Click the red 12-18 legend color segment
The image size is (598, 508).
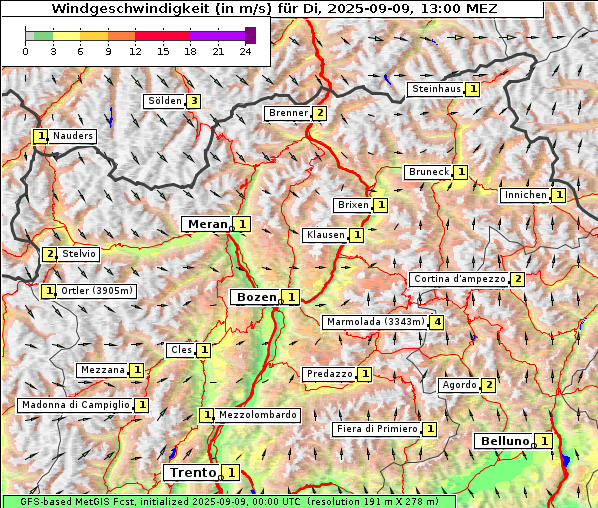point(162,36)
